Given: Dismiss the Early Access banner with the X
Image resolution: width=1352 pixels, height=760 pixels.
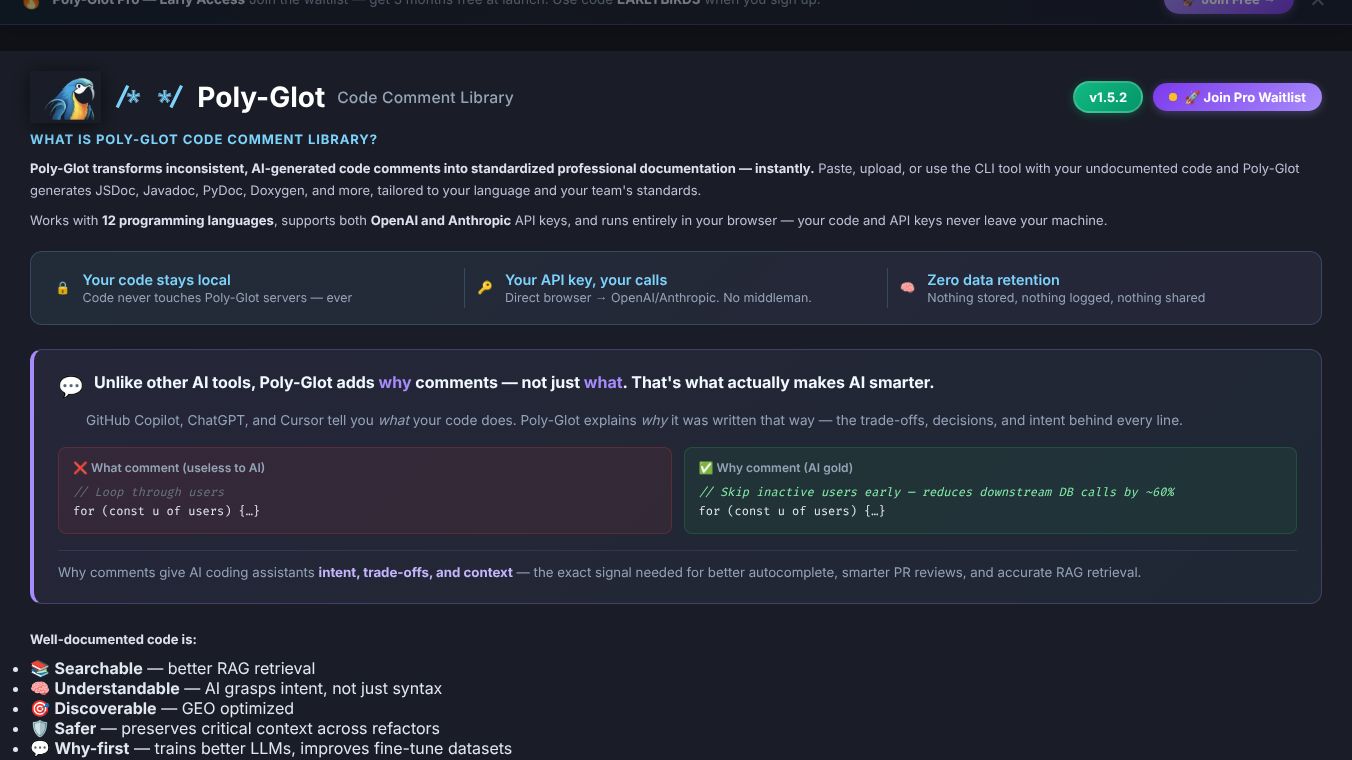Looking at the screenshot, I should (x=1318, y=4).
